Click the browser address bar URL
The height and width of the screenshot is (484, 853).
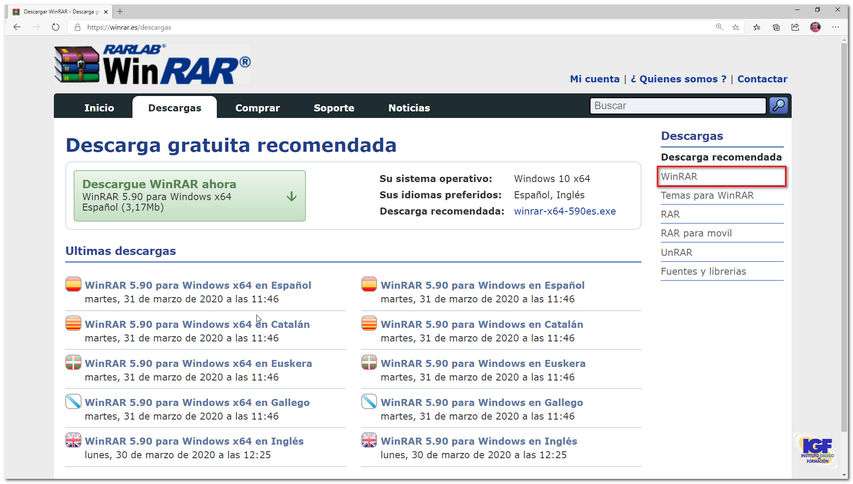[x=129, y=27]
